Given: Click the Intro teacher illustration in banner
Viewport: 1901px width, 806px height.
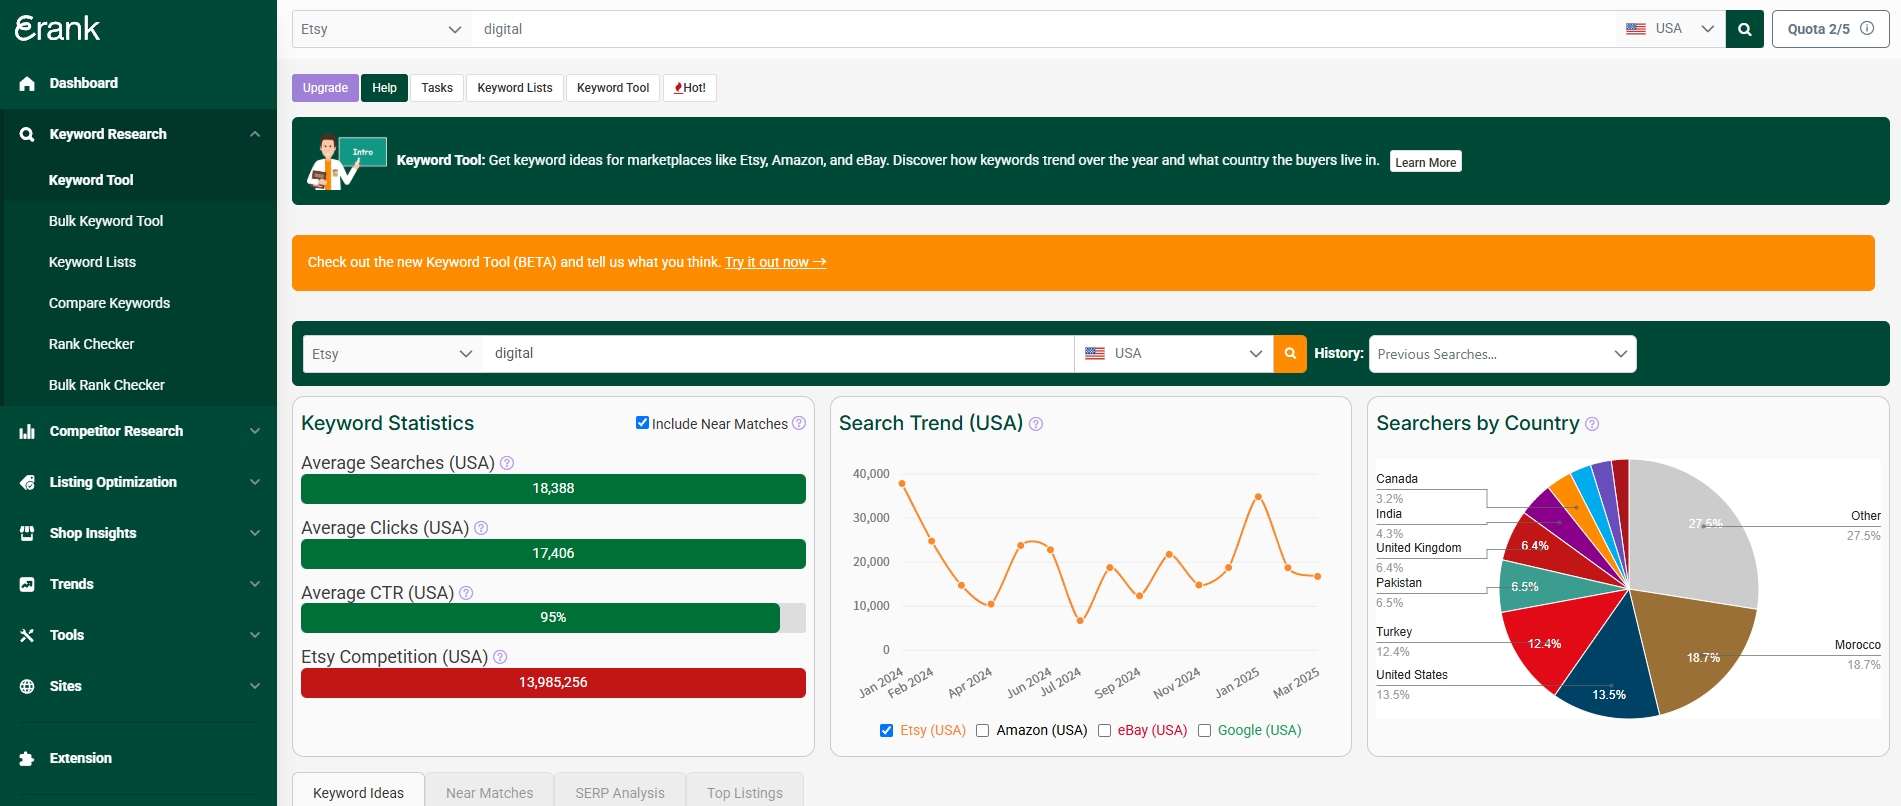Looking at the screenshot, I should pyautogui.click(x=345, y=161).
